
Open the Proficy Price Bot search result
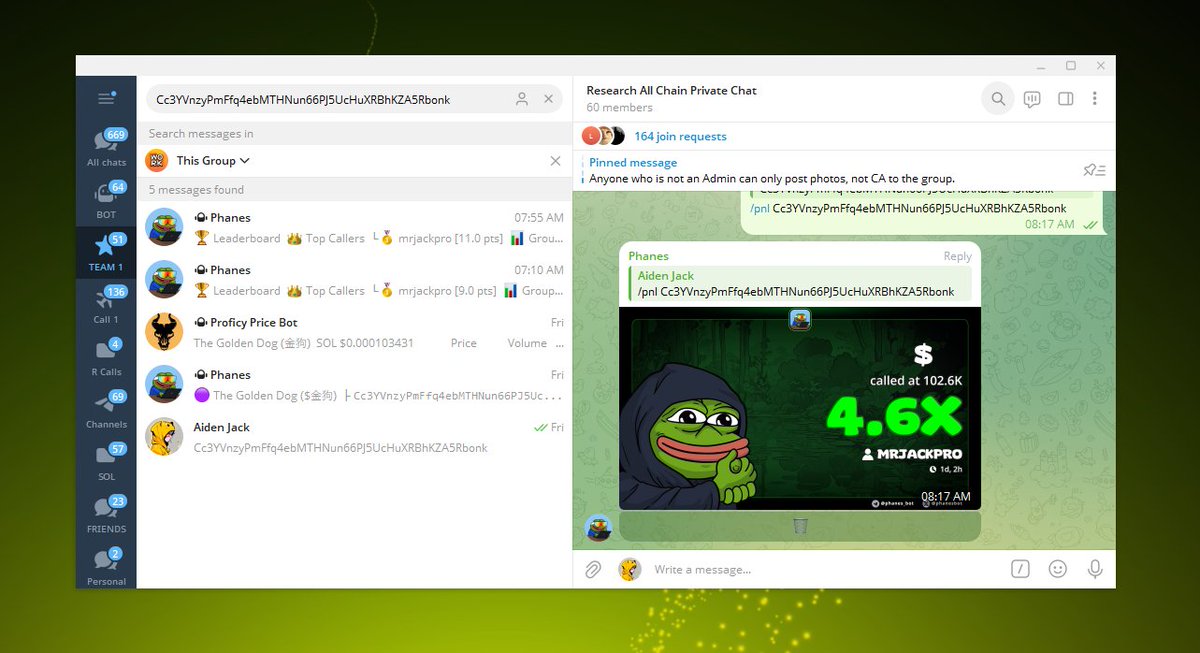pyautogui.click(x=354, y=332)
